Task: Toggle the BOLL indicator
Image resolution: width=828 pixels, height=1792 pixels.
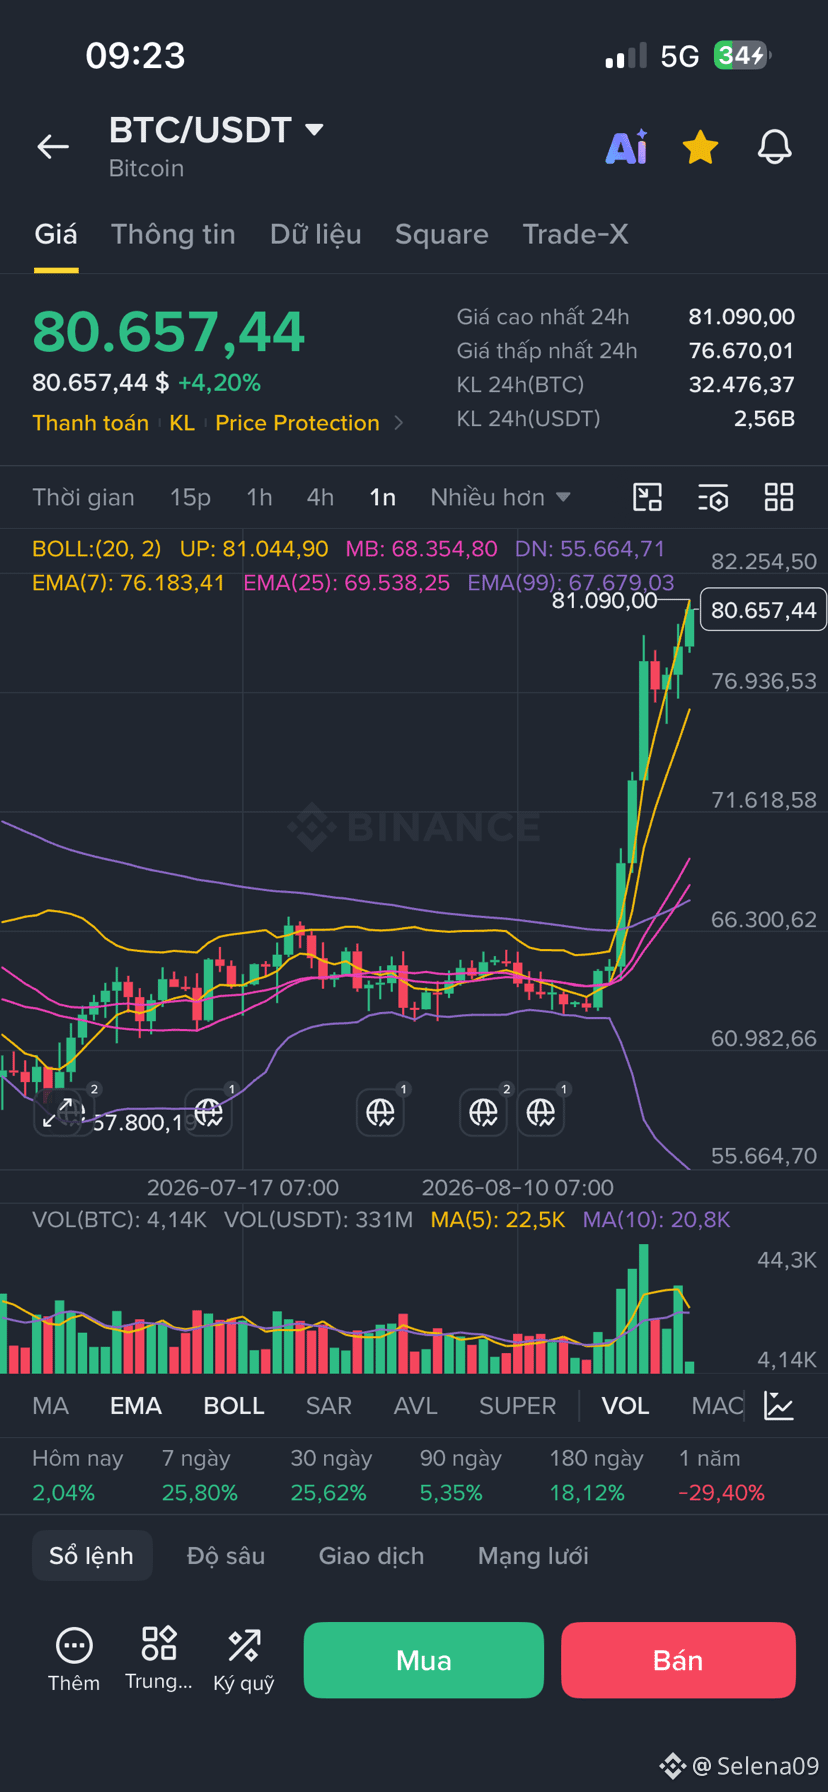Action: pyautogui.click(x=234, y=1405)
